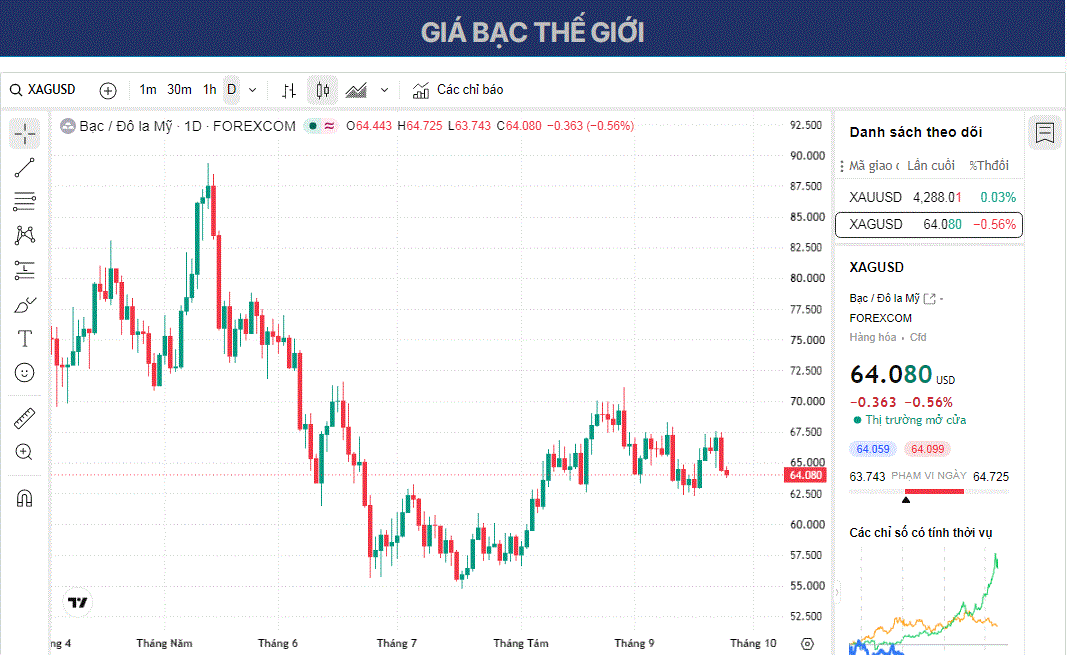Click the GIÁ BẠC THẾ GIỚI header

click(x=532, y=32)
